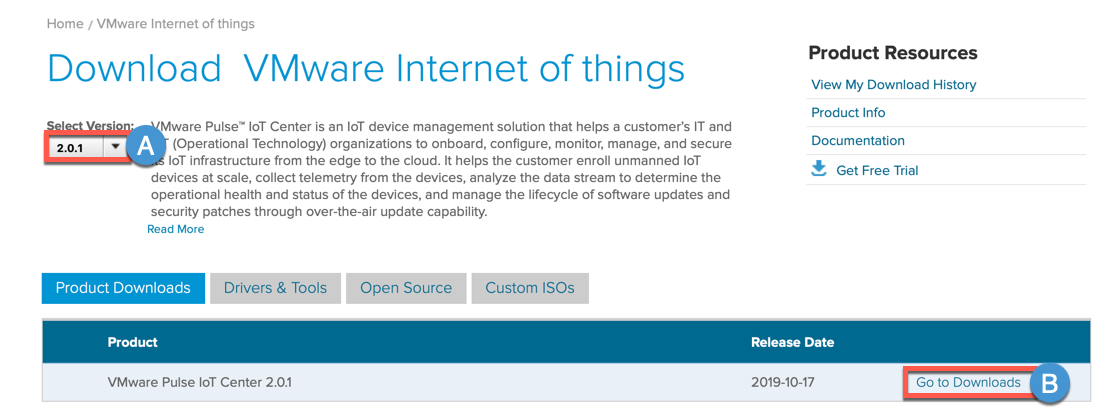Expand the Select Version dropdown arrow
The height and width of the screenshot is (411, 1115).
click(x=116, y=147)
